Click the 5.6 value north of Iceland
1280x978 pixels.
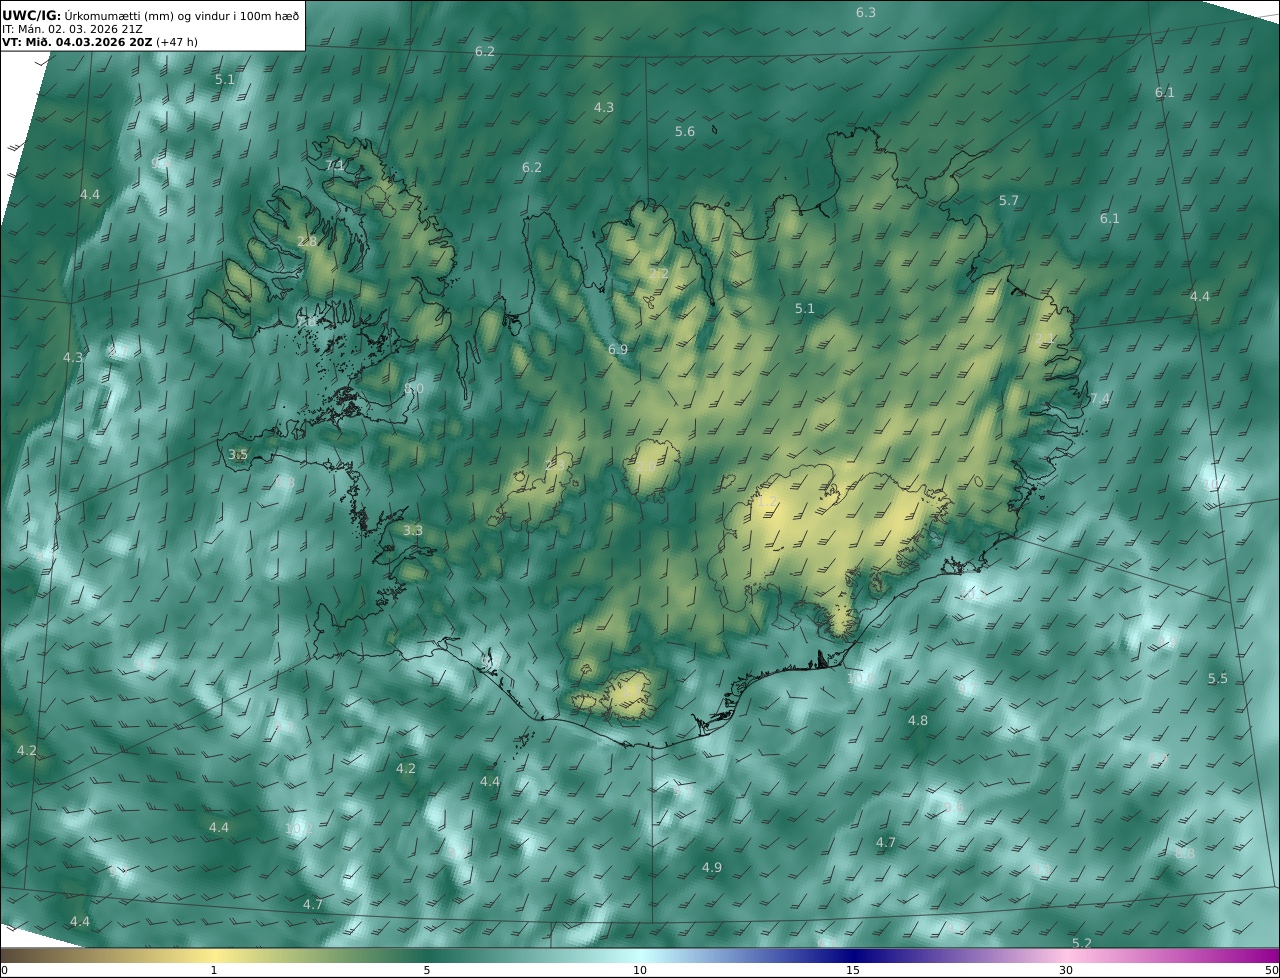point(685,131)
